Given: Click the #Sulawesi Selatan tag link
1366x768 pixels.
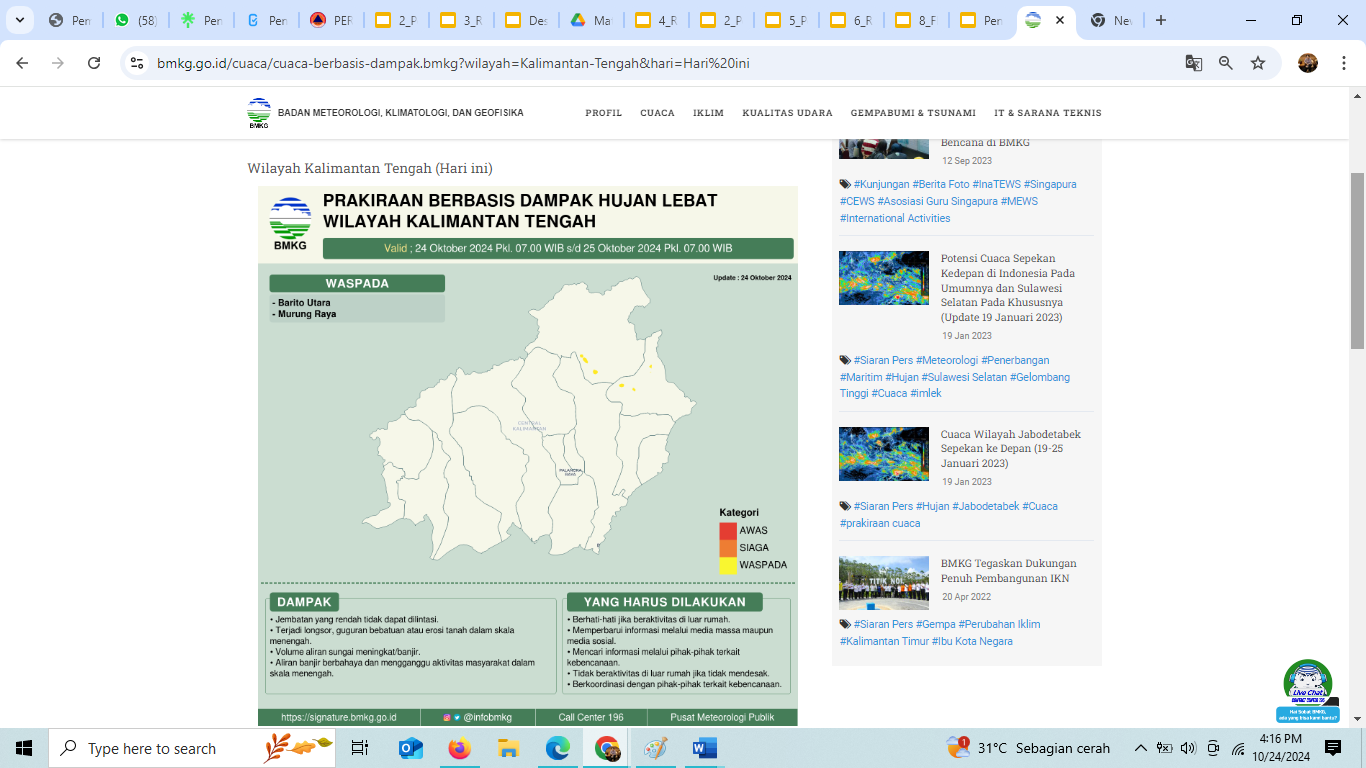Looking at the screenshot, I should pyautogui.click(x=964, y=377).
